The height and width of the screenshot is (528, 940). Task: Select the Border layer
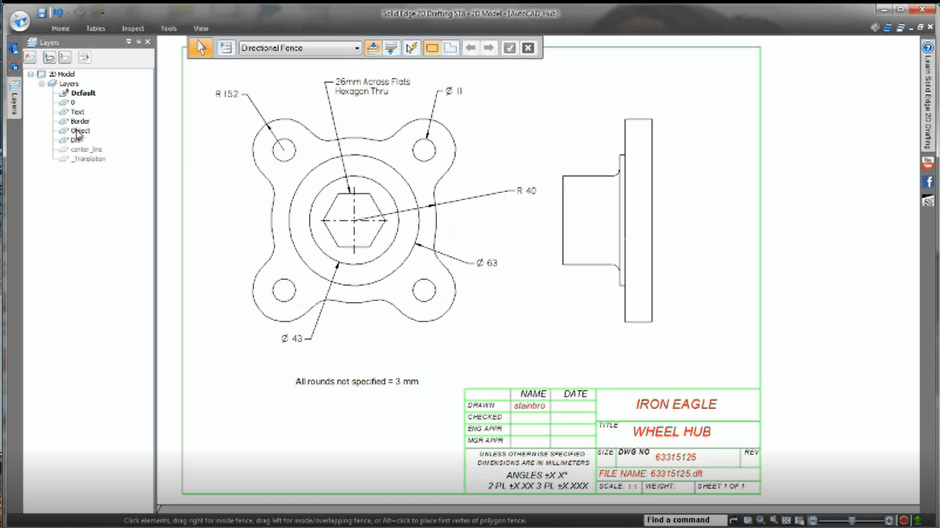(x=80, y=121)
